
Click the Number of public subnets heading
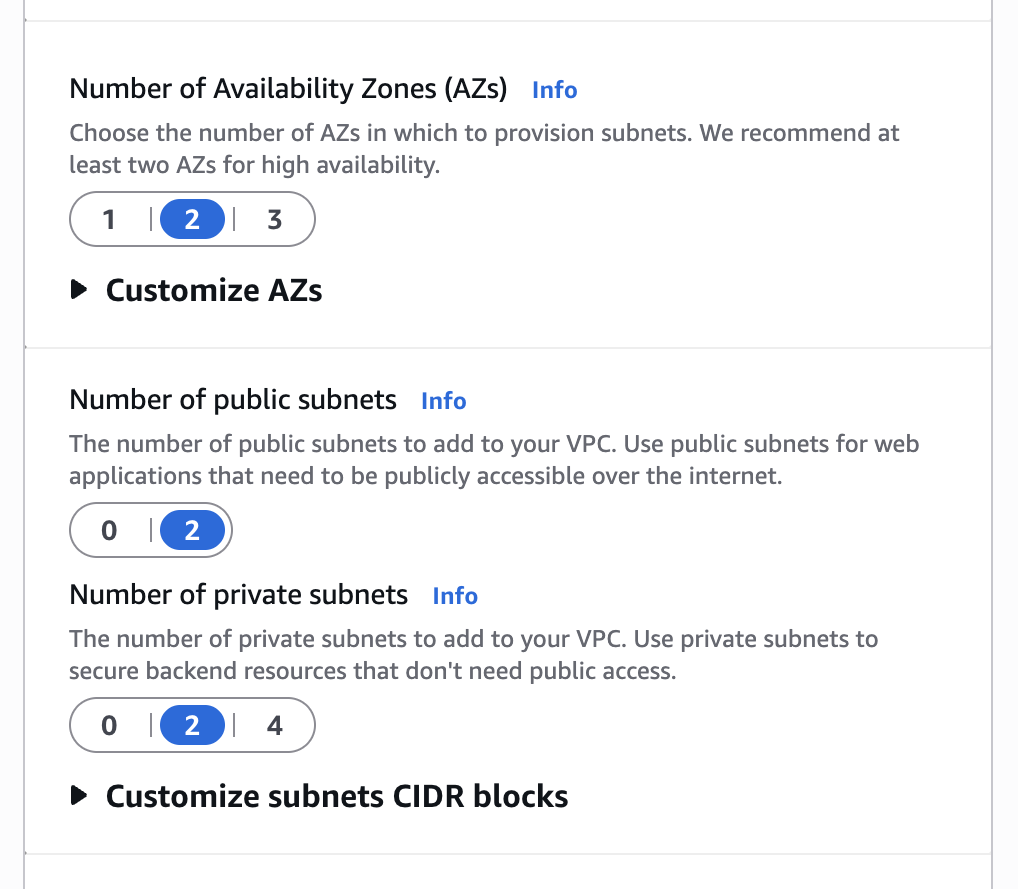pyautogui.click(x=233, y=400)
